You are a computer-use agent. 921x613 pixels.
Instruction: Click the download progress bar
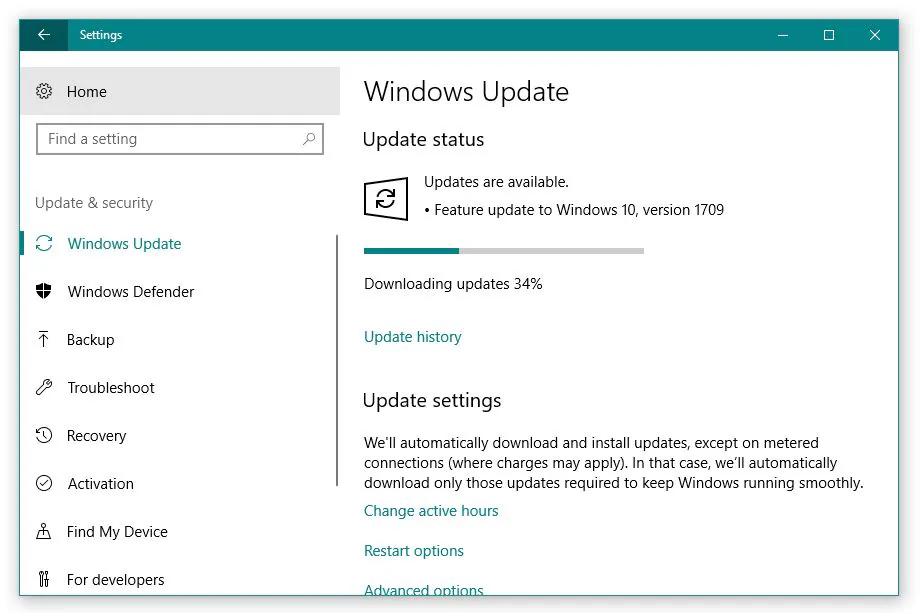(x=503, y=251)
